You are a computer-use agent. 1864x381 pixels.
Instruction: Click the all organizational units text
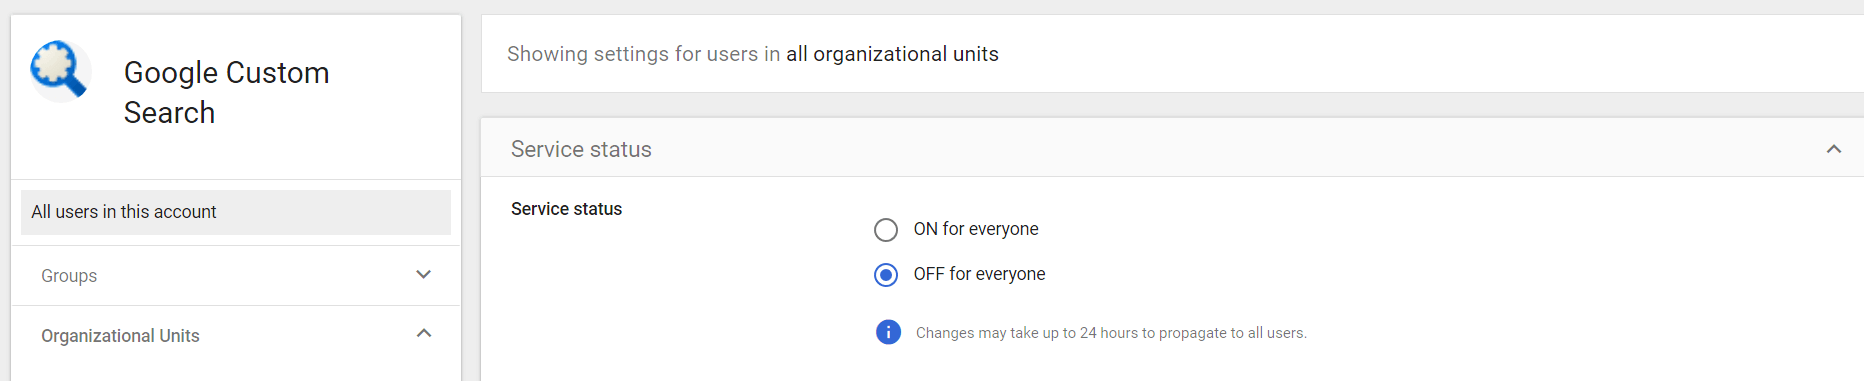pyautogui.click(x=892, y=54)
